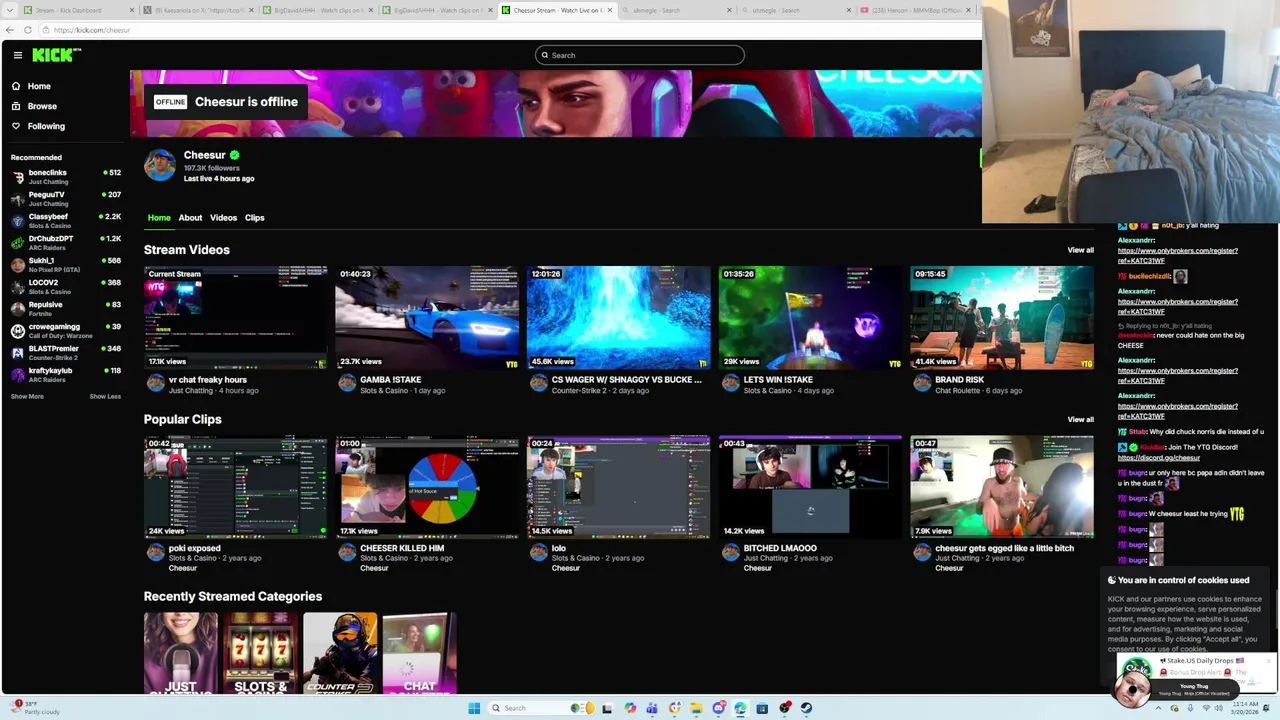Switch to About channel tab

(x=190, y=217)
